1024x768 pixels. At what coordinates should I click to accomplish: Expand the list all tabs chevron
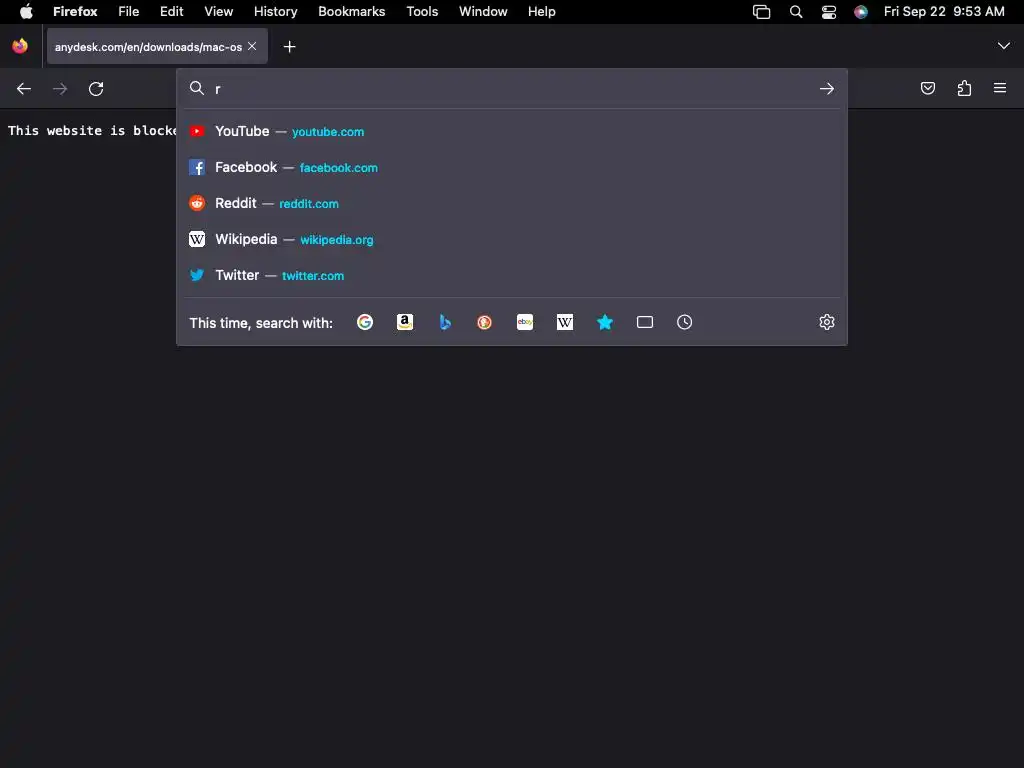[x=1004, y=46]
